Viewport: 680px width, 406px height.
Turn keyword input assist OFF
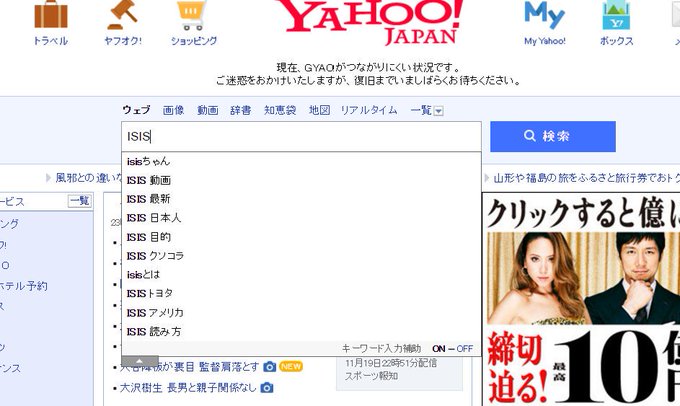tap(465, 349)
